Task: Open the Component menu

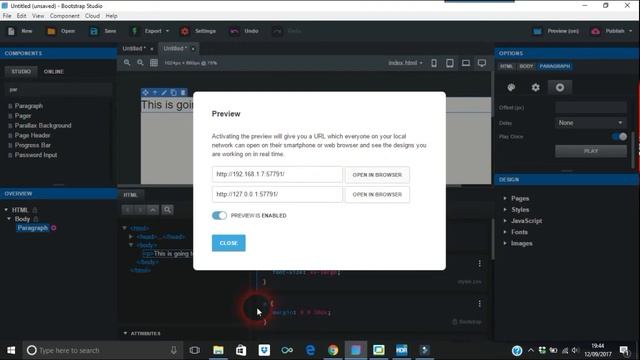Action: pyautogui.click(x=64, y=16)
